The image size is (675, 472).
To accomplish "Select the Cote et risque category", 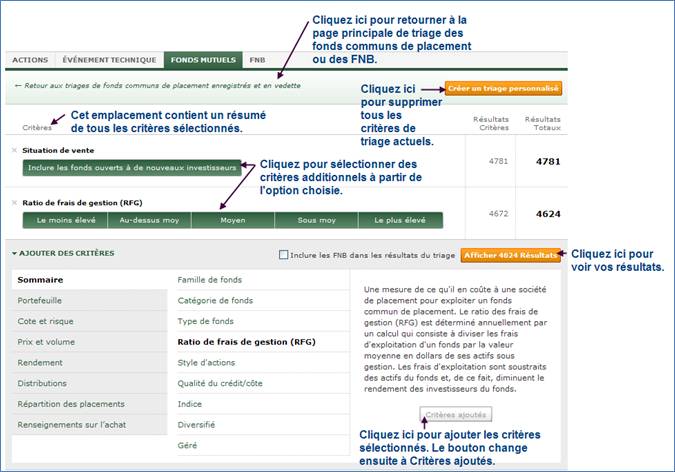I will (x=90, y=321).
